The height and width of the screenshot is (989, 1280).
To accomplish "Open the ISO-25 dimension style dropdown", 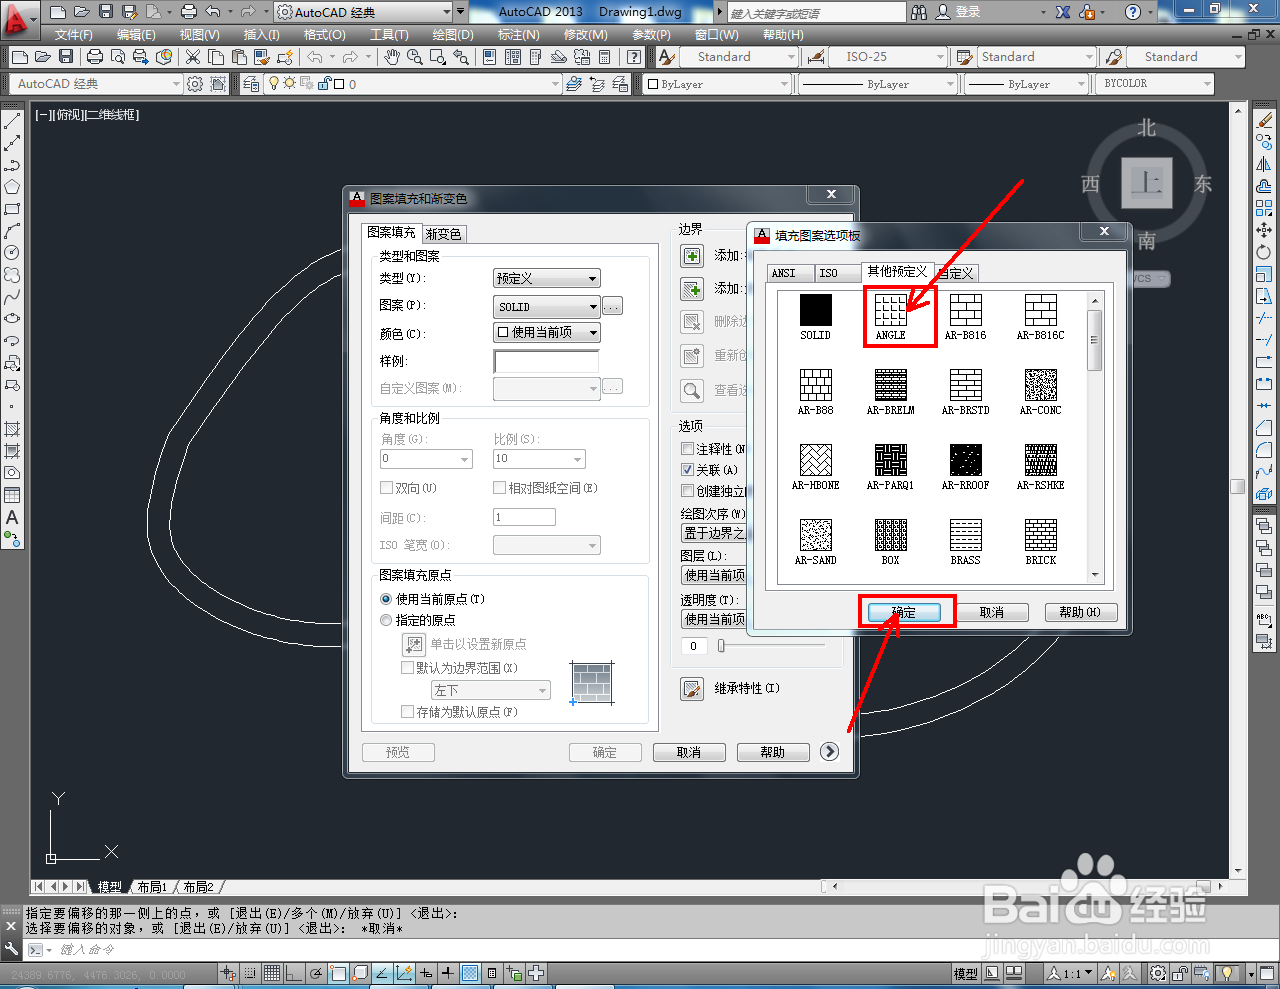I will click(x=888, y=57).
